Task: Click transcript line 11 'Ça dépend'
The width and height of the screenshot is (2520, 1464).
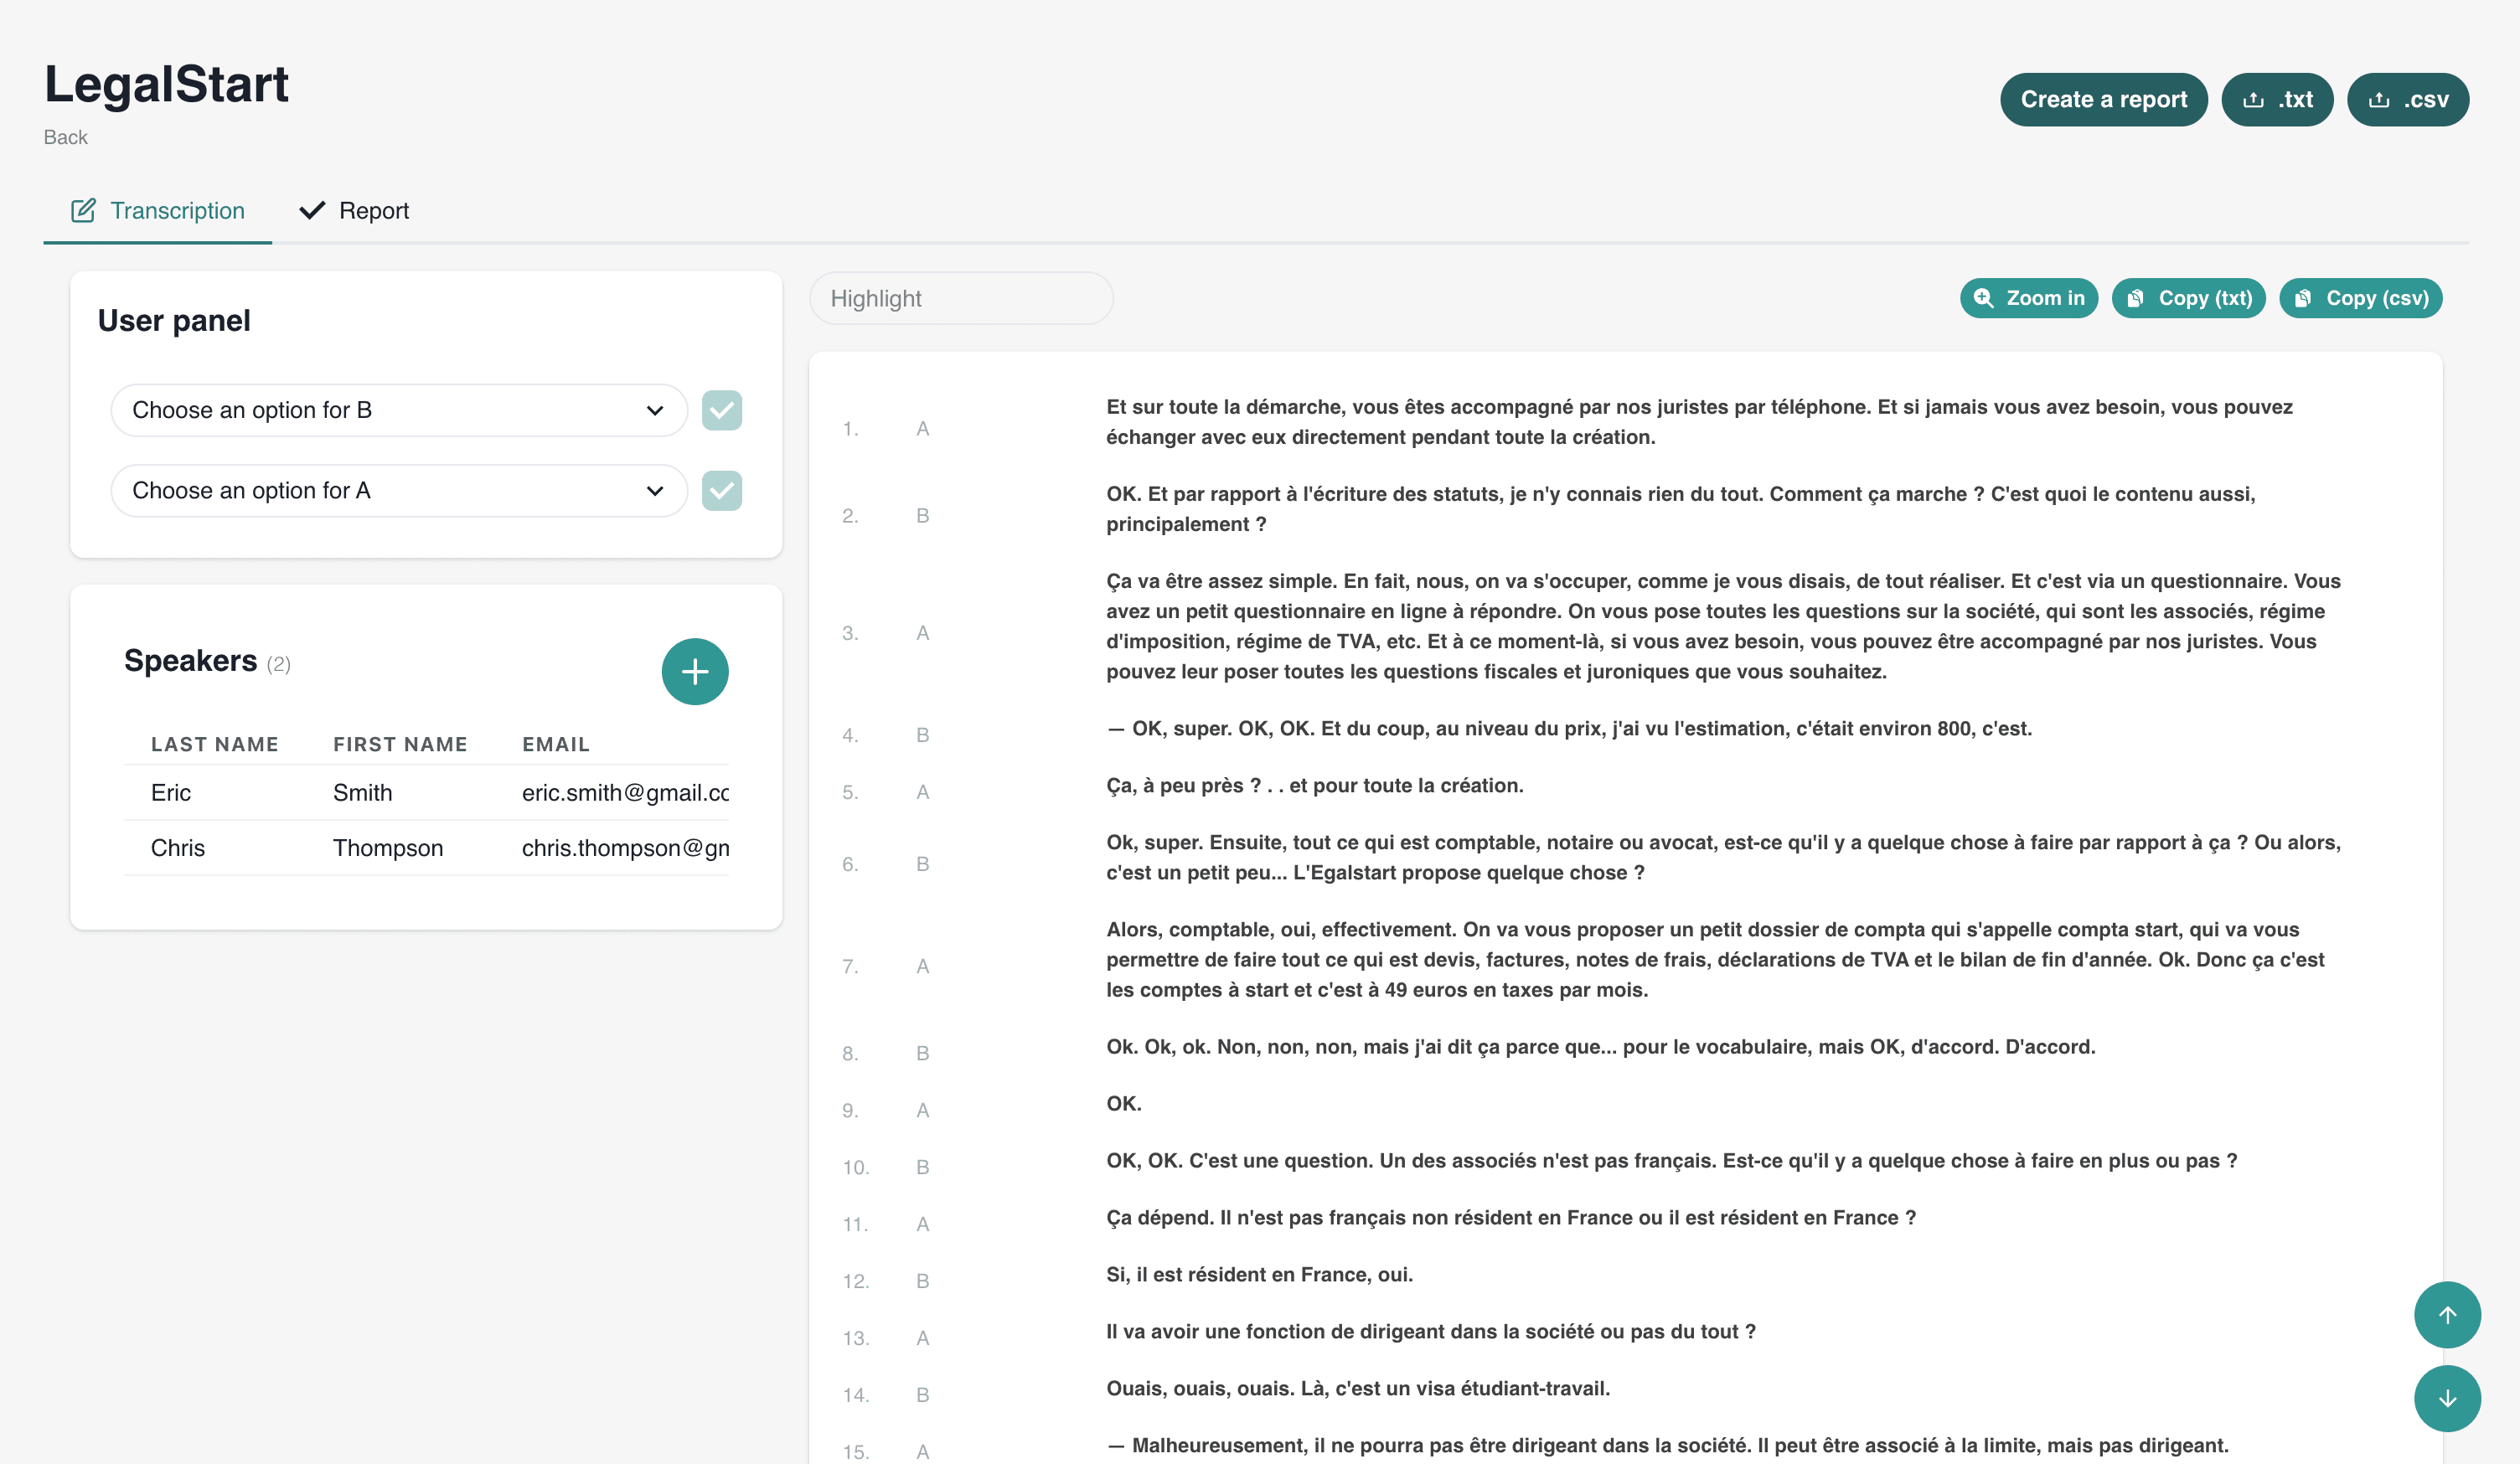Action: point(1511,1217)
